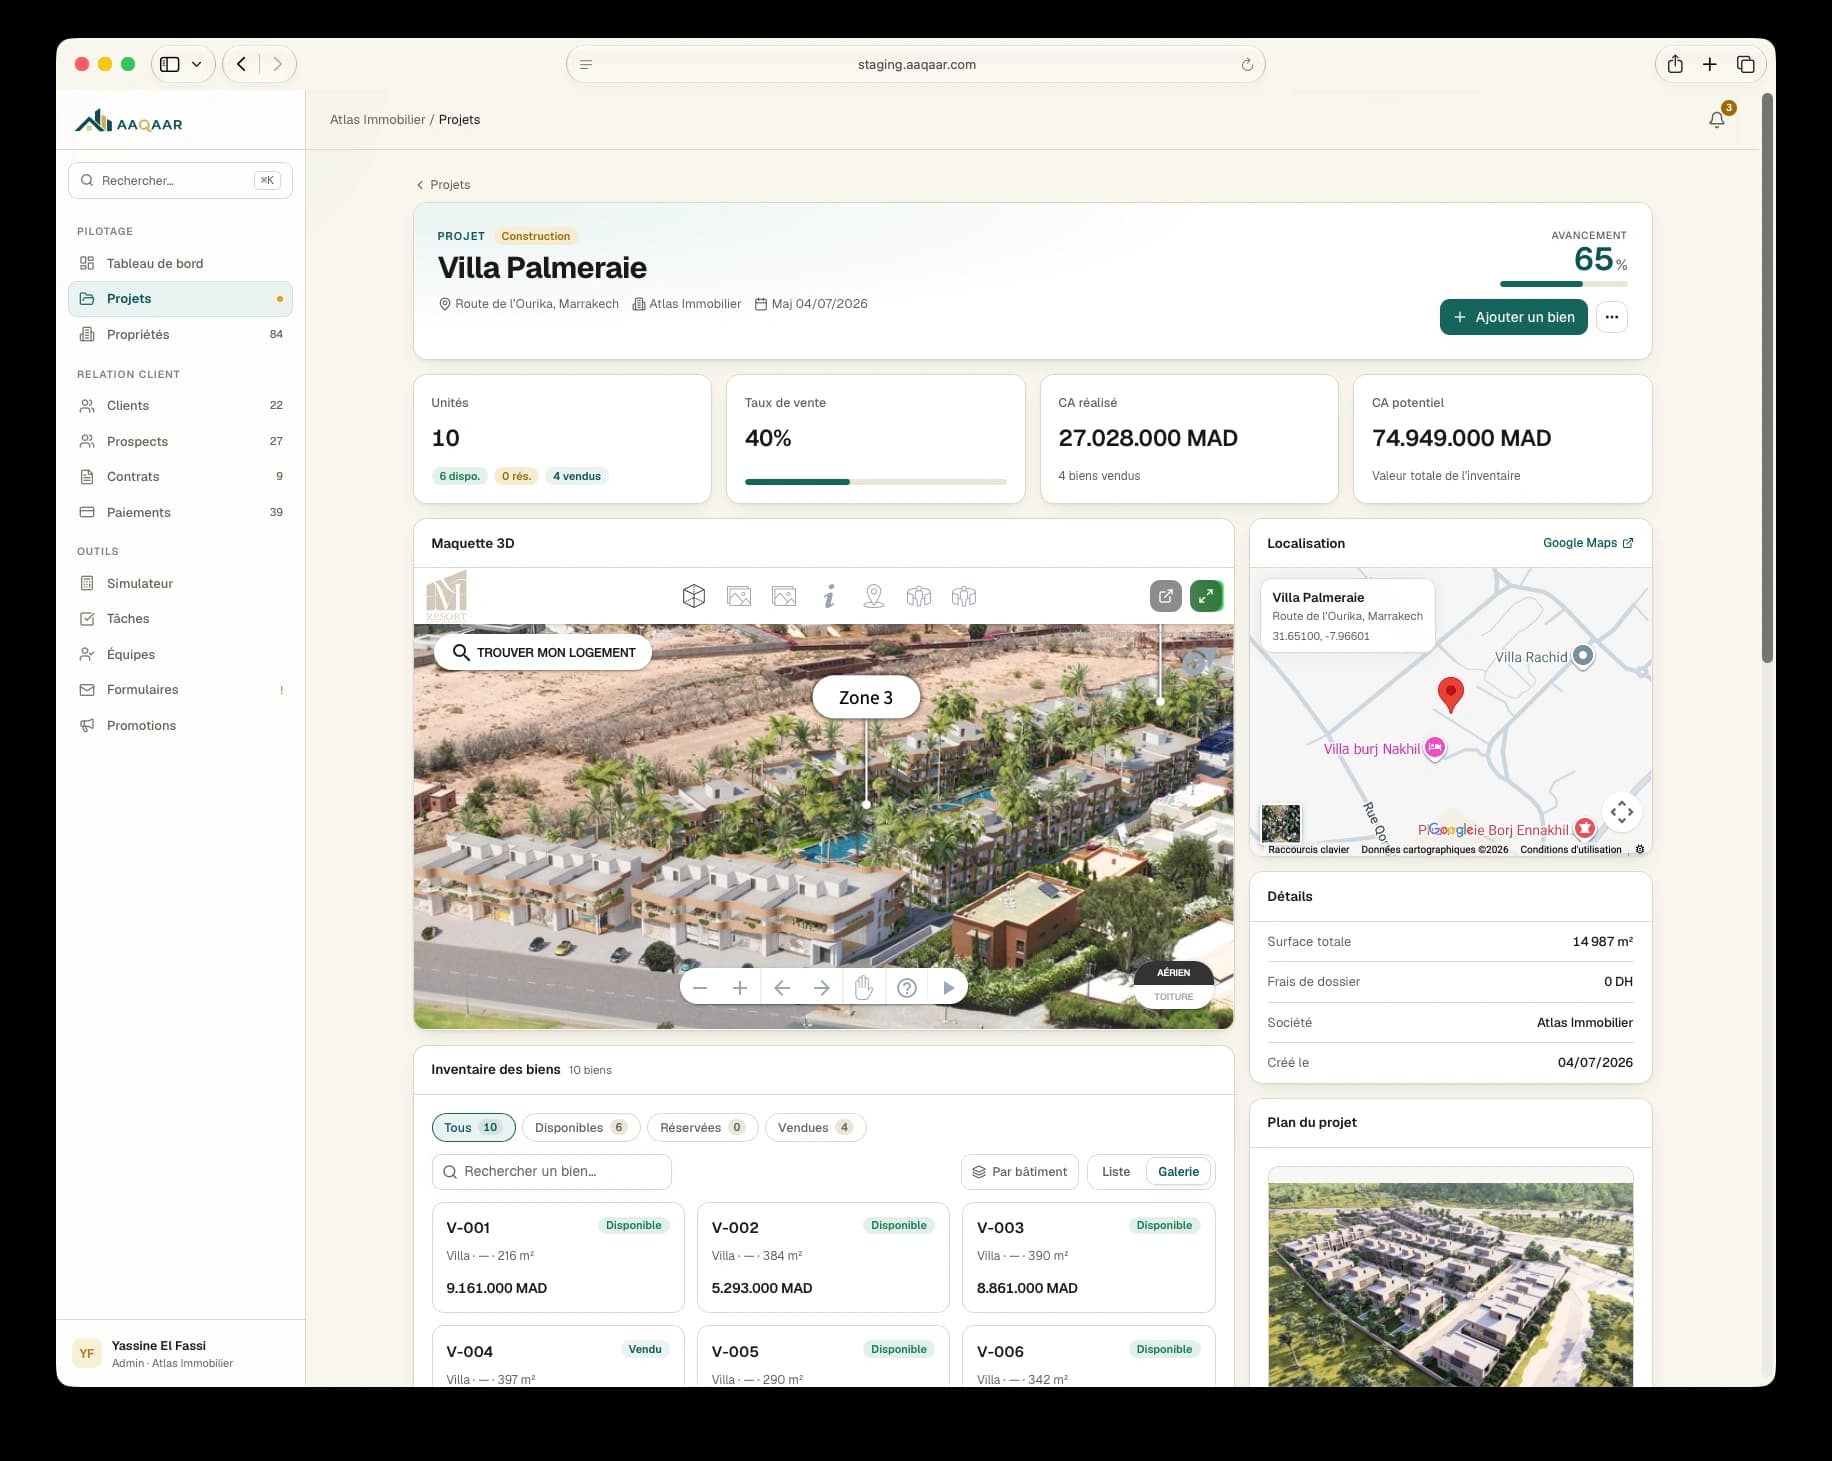Switch inventory to Liste view

(x=1116, y=1171)
